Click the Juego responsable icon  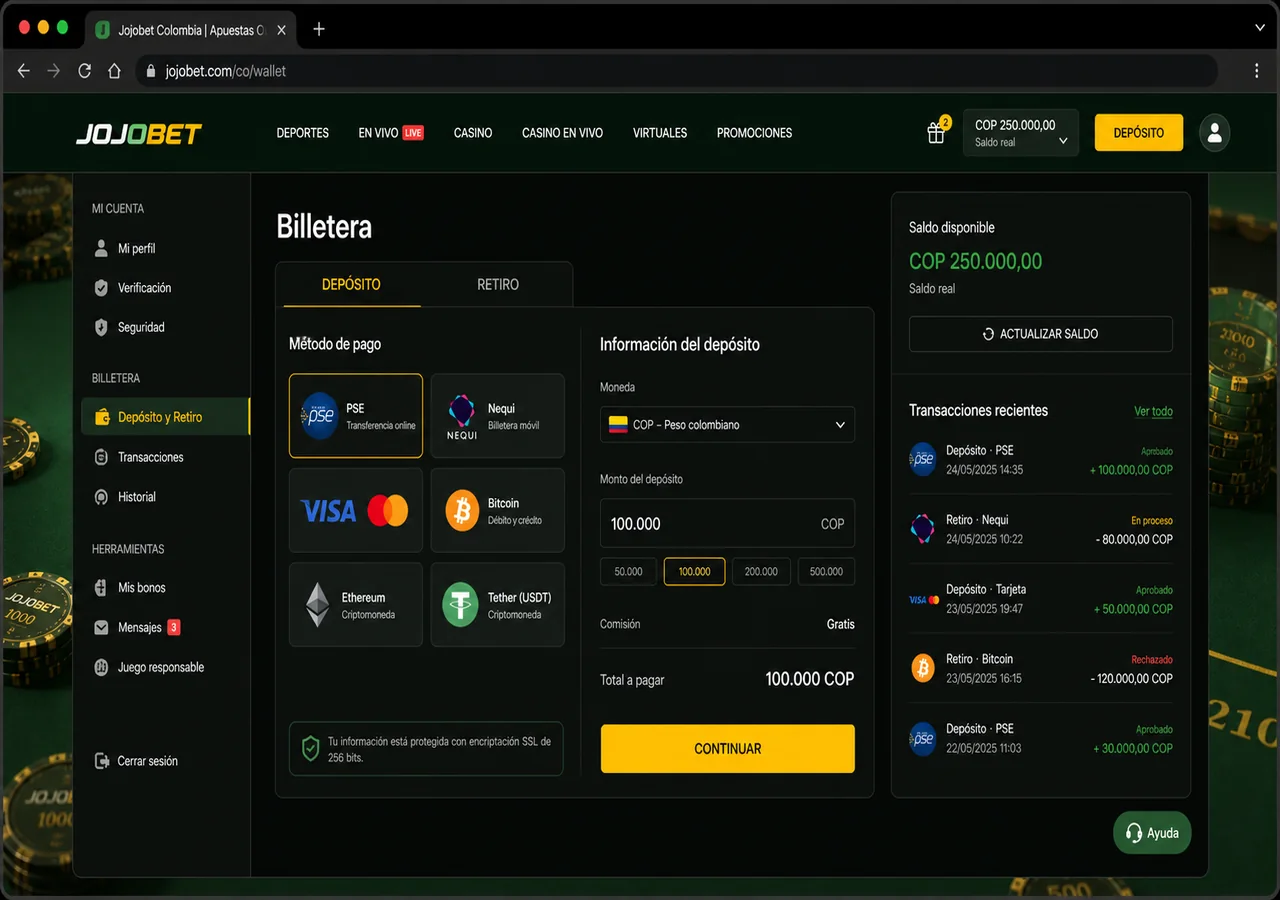[x=101, y=667]
